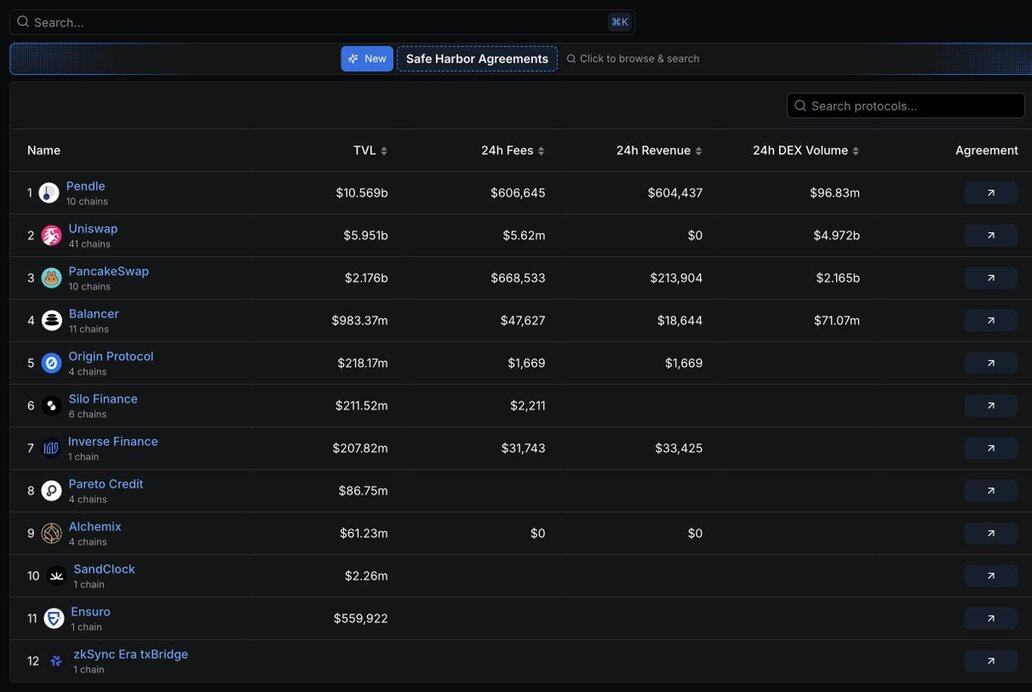Click the New badge button
The image size is (1032, 692).
tap(367, 59)
